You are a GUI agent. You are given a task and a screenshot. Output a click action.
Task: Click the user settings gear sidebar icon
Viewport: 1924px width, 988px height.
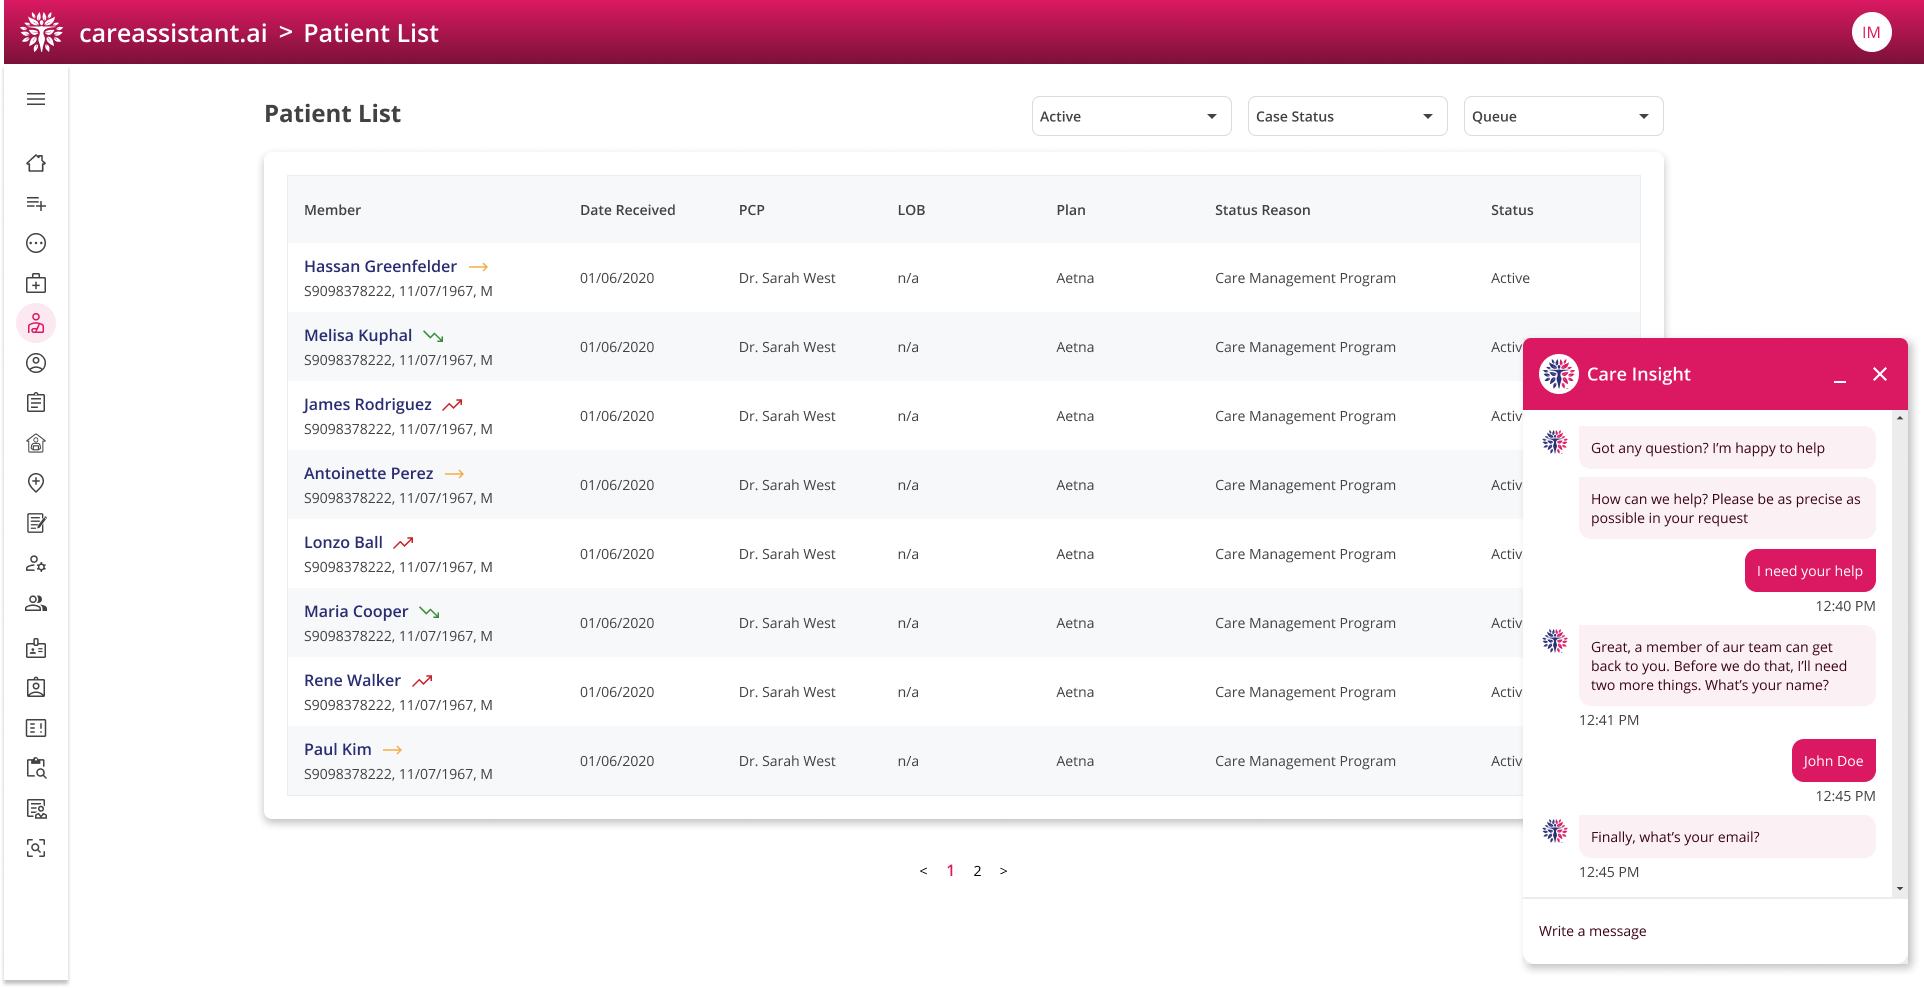coord(36,563)
